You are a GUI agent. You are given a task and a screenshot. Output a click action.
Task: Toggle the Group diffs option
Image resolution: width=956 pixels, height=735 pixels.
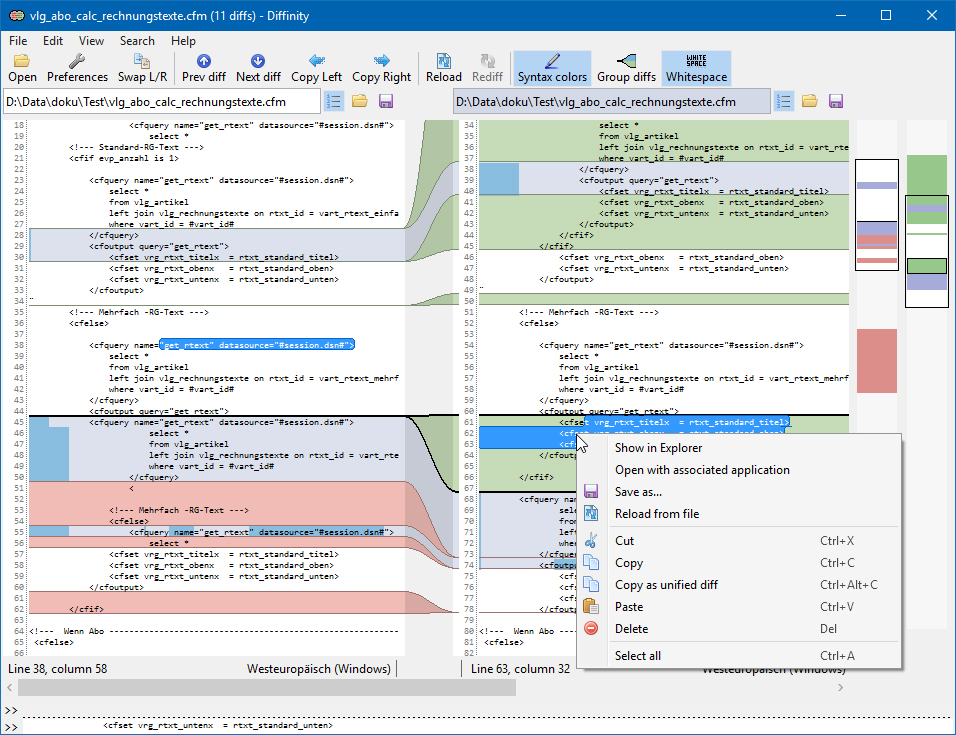[x=626, y=68]
